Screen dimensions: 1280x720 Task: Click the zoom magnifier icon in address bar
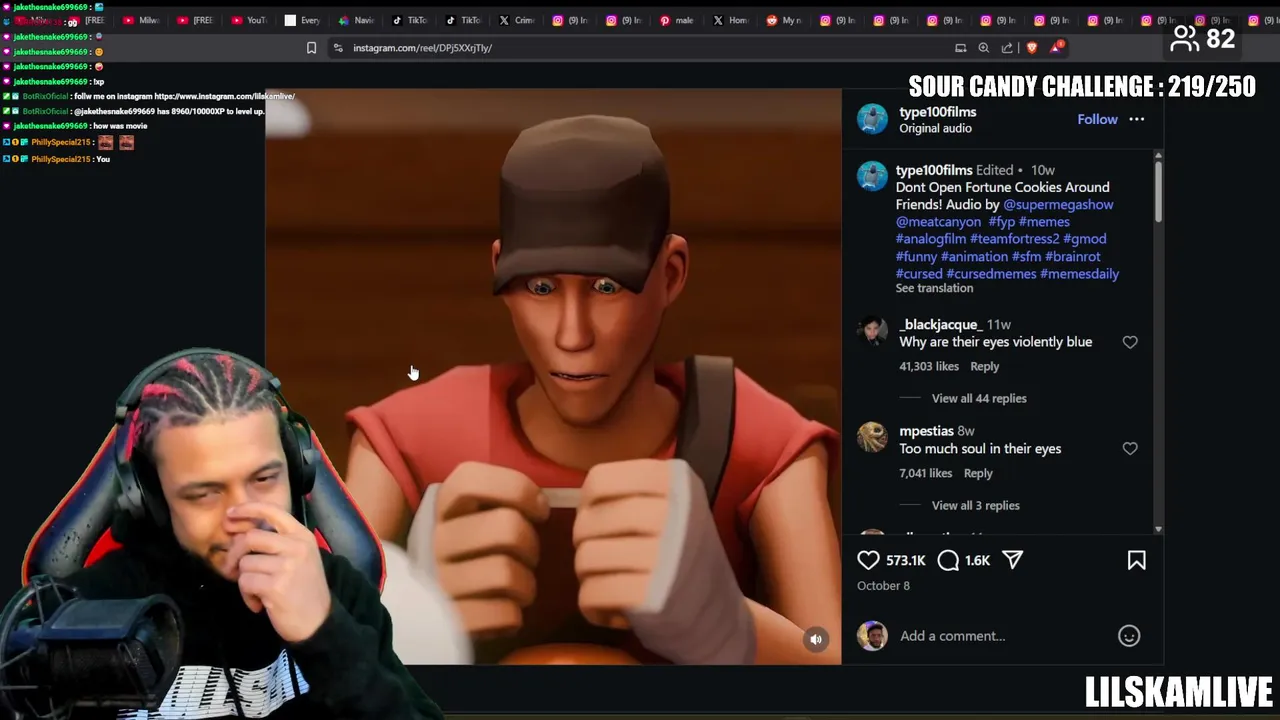pyautogui.click(x=984, y=48)
